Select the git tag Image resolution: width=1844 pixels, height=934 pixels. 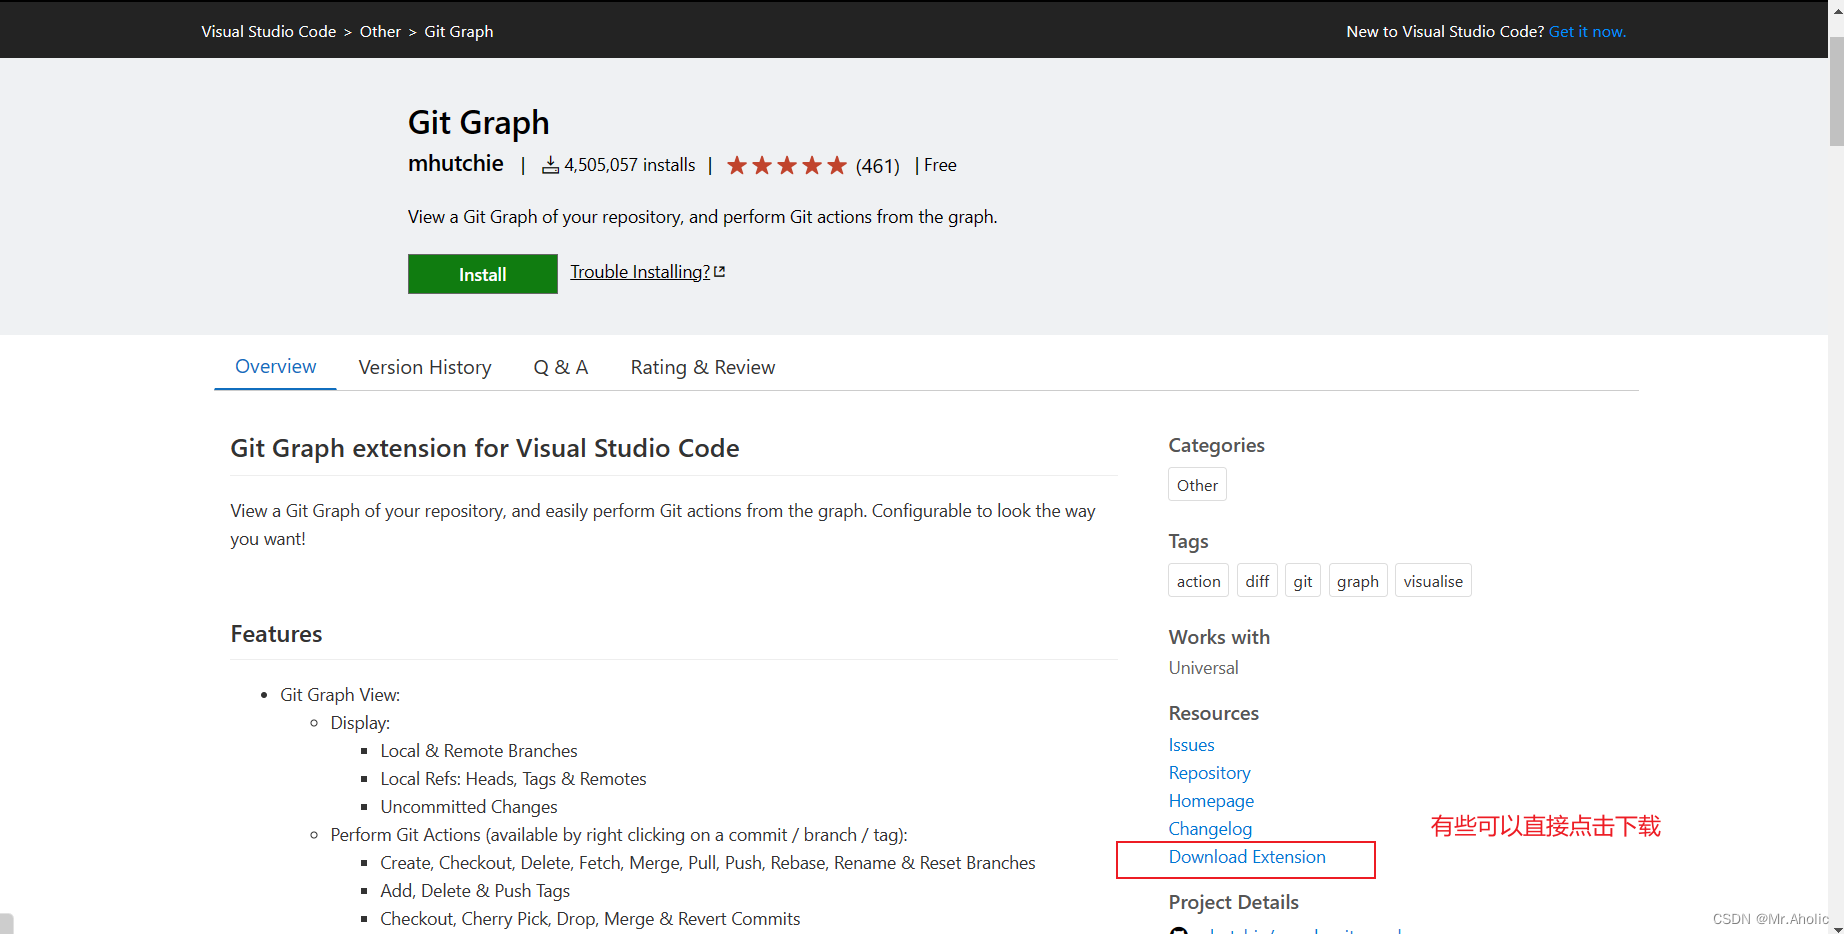click(1302, 581)
